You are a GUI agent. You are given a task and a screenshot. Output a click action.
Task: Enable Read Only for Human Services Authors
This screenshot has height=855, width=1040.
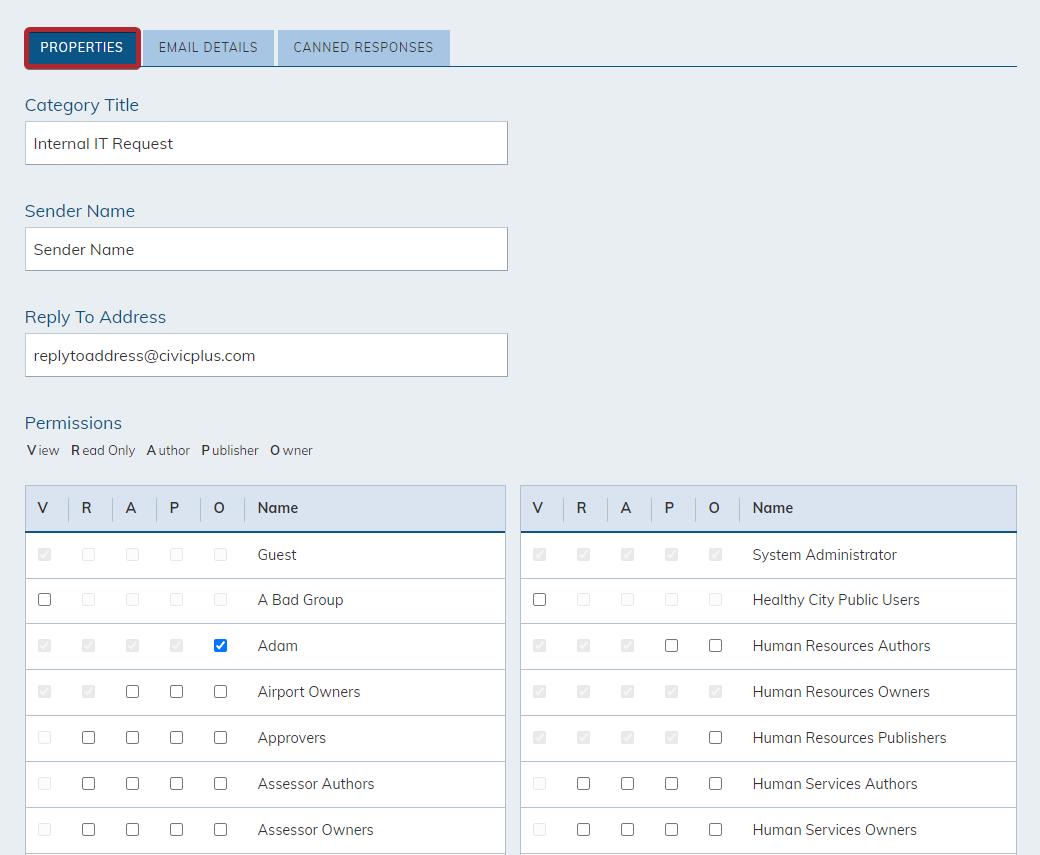coord(583,783)
